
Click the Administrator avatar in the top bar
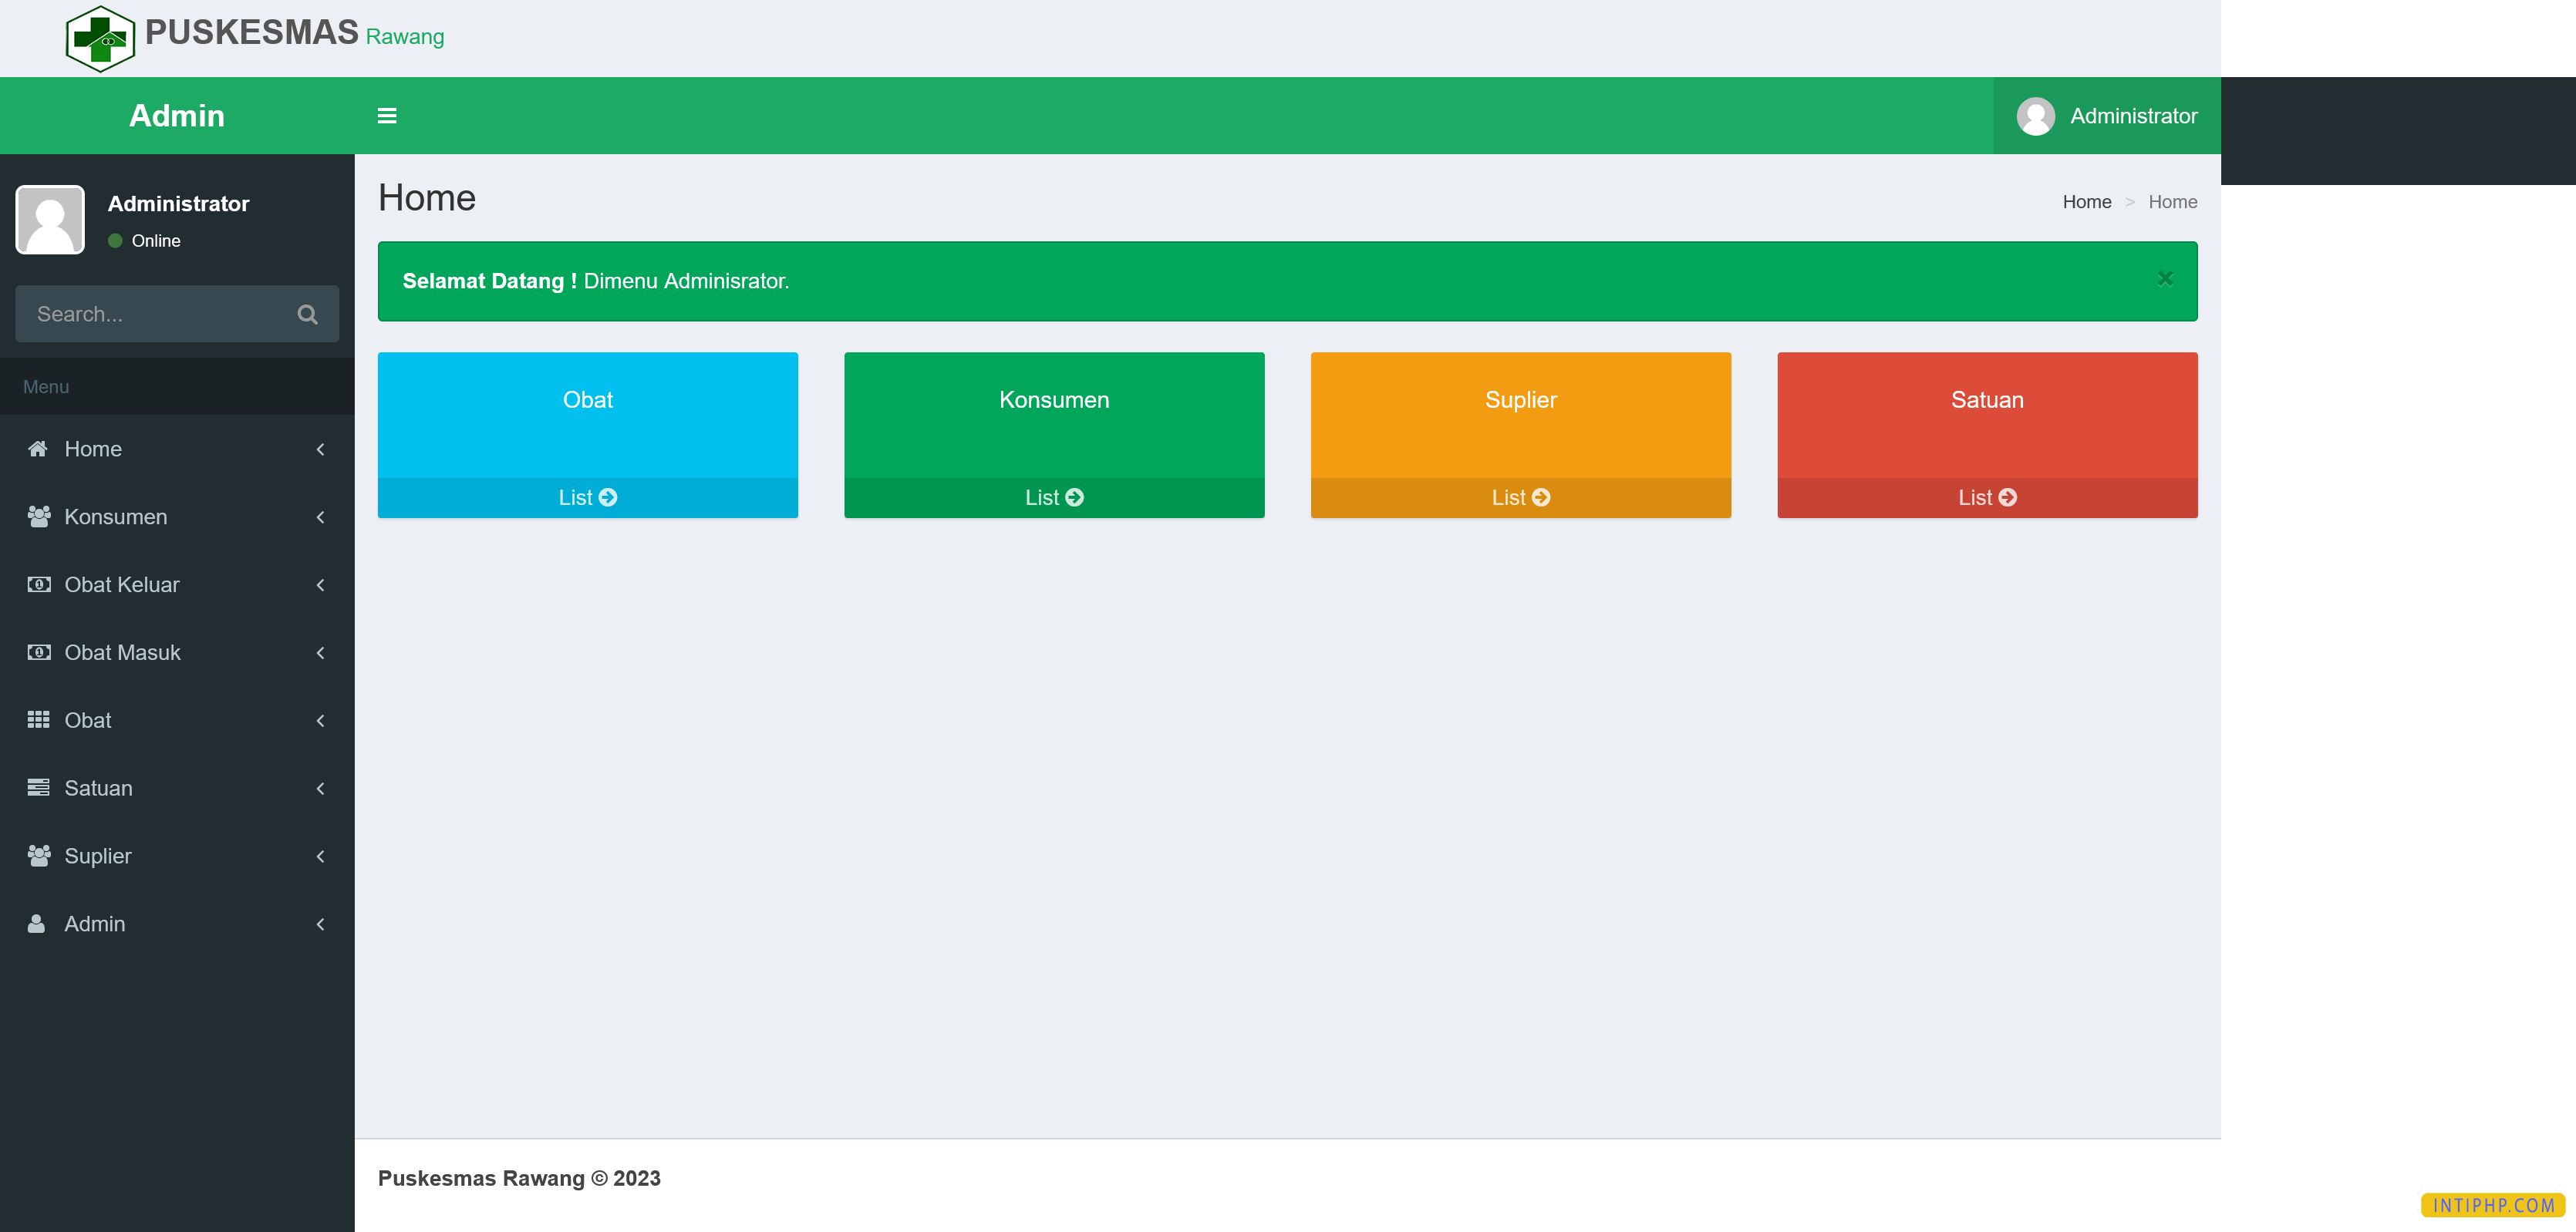tap(2035, 116)
